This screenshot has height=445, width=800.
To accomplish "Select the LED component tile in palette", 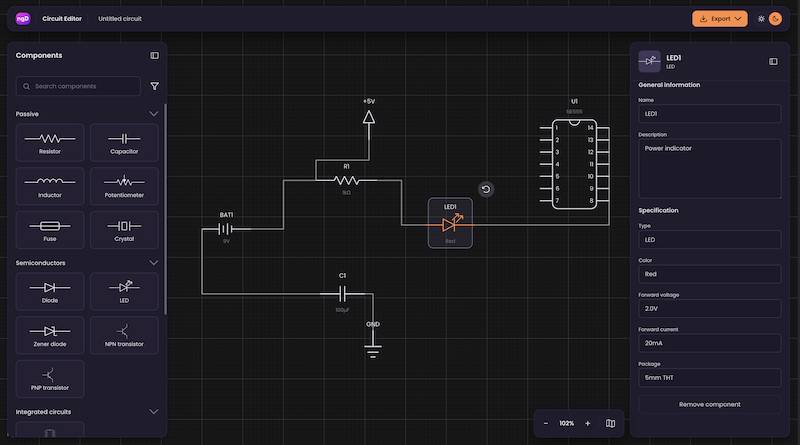I will [x=124, y=291].
